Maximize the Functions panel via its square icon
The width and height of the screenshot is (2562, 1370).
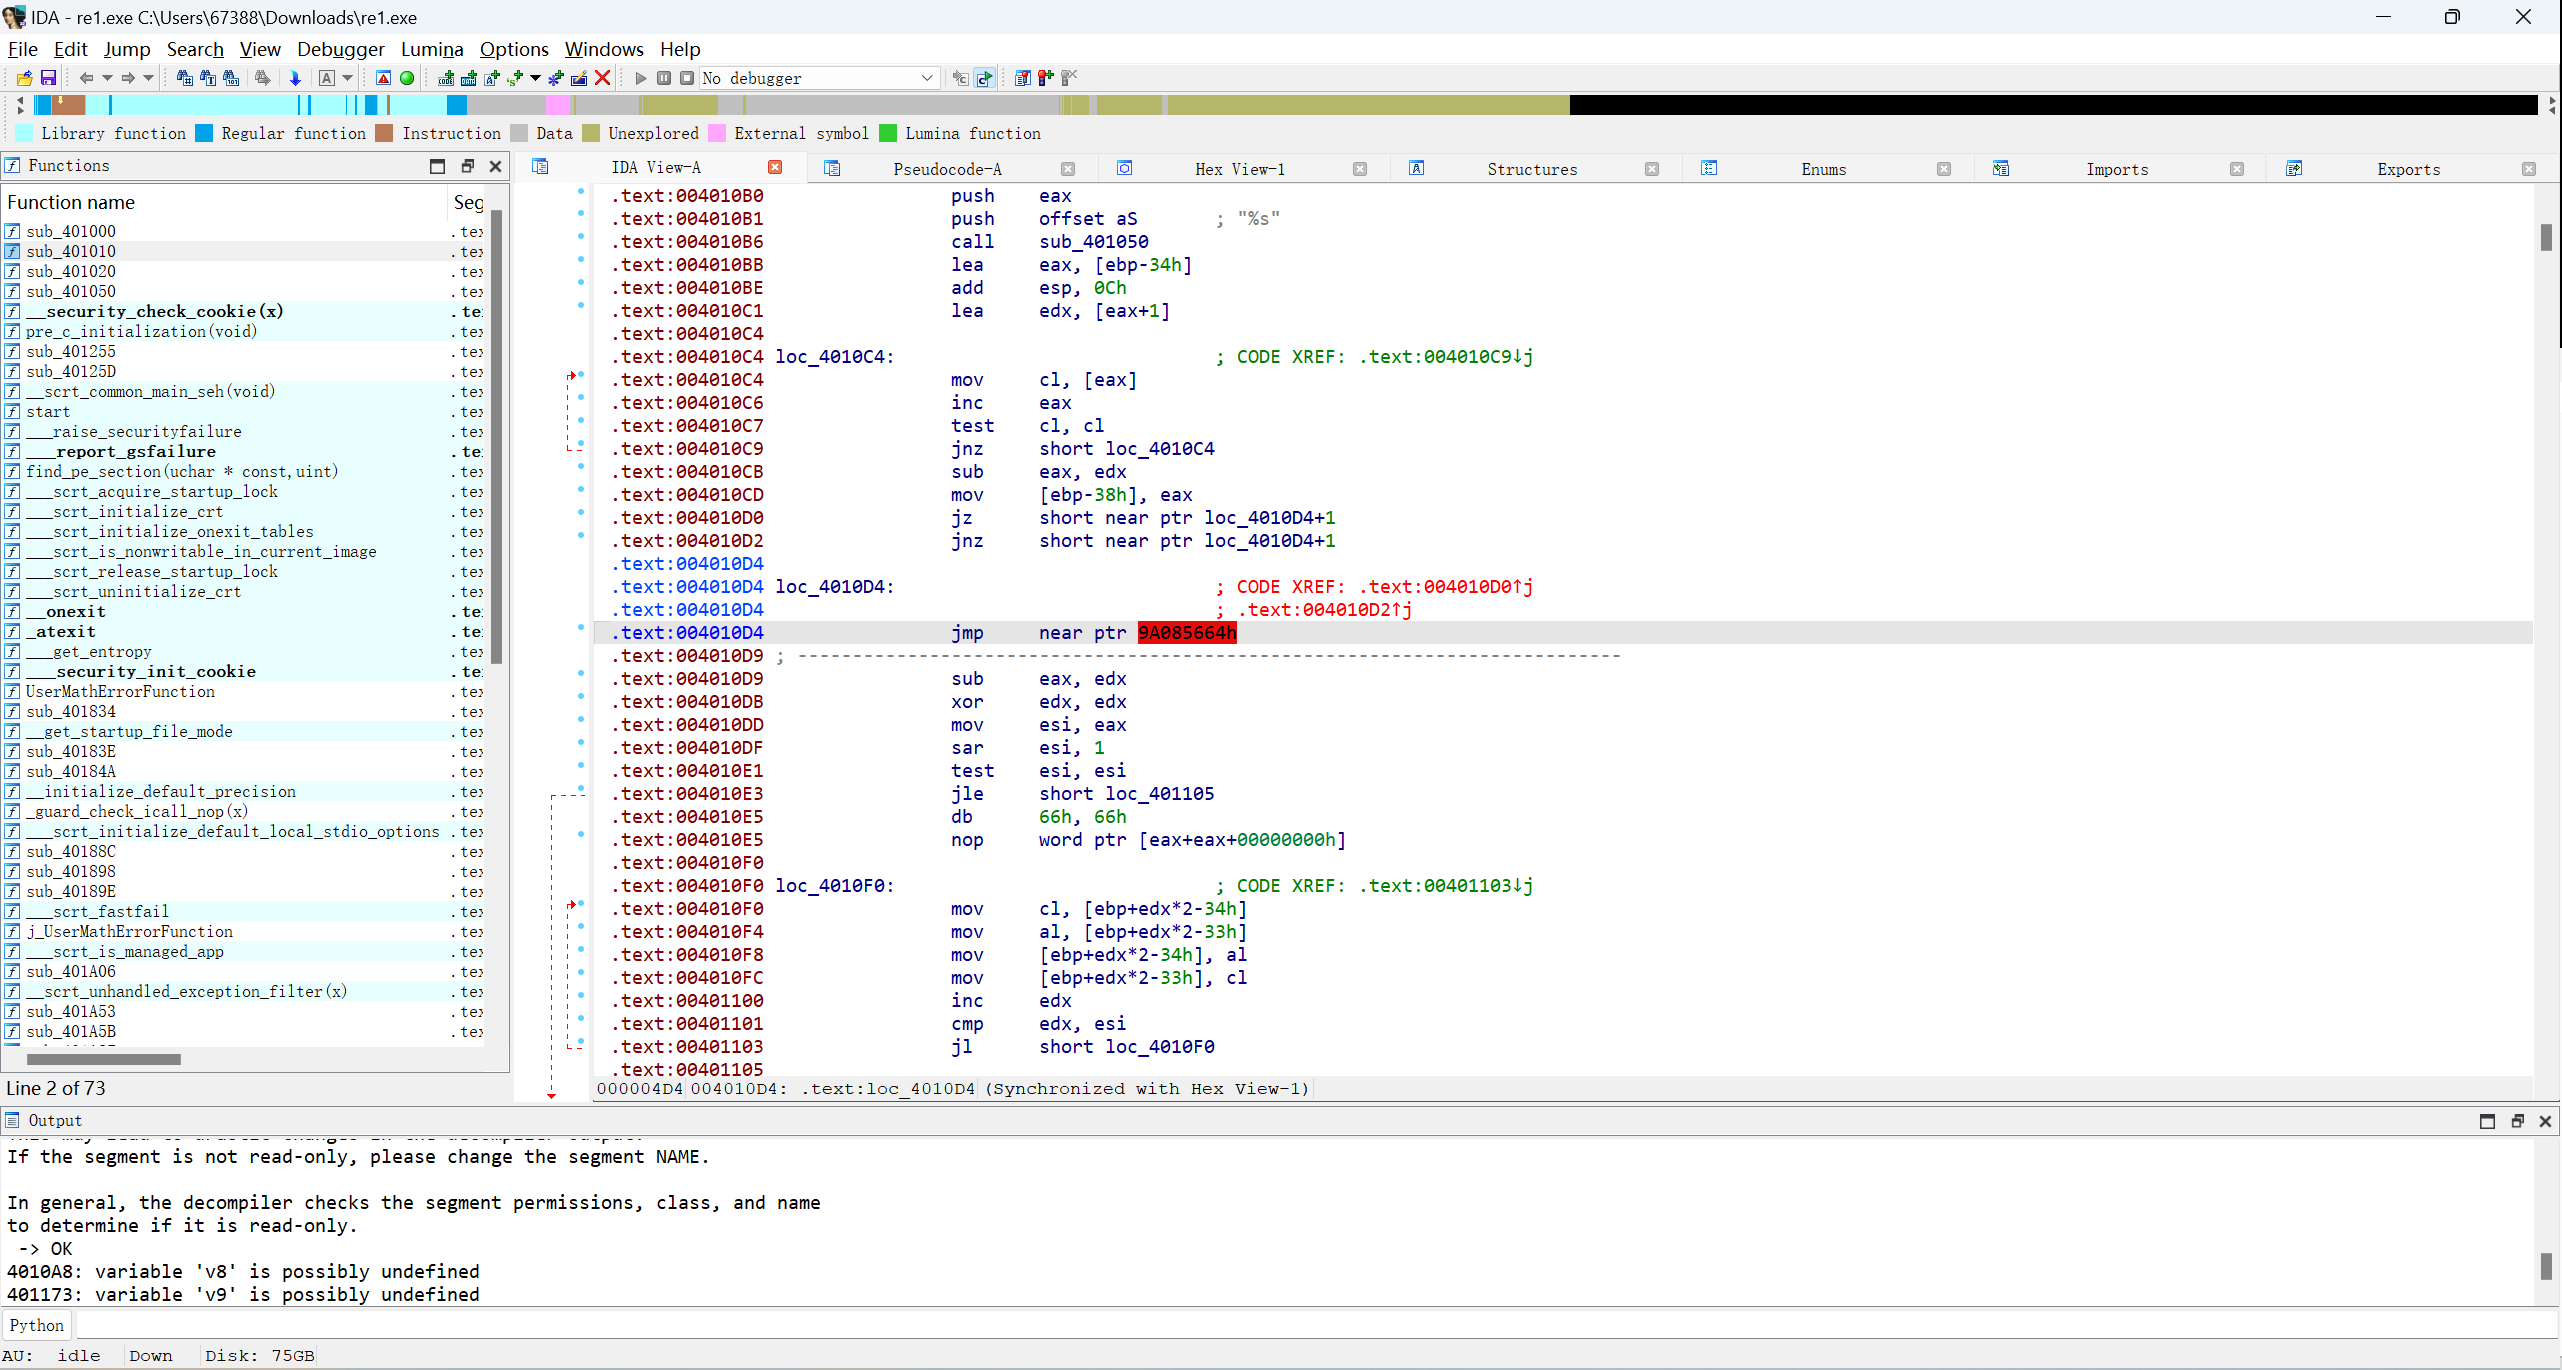[x=437, y=166]
